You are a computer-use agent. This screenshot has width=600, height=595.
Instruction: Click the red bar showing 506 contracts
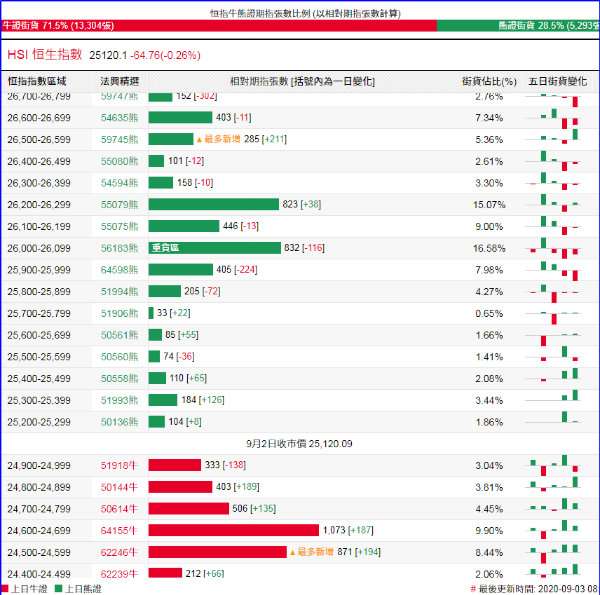189,509
